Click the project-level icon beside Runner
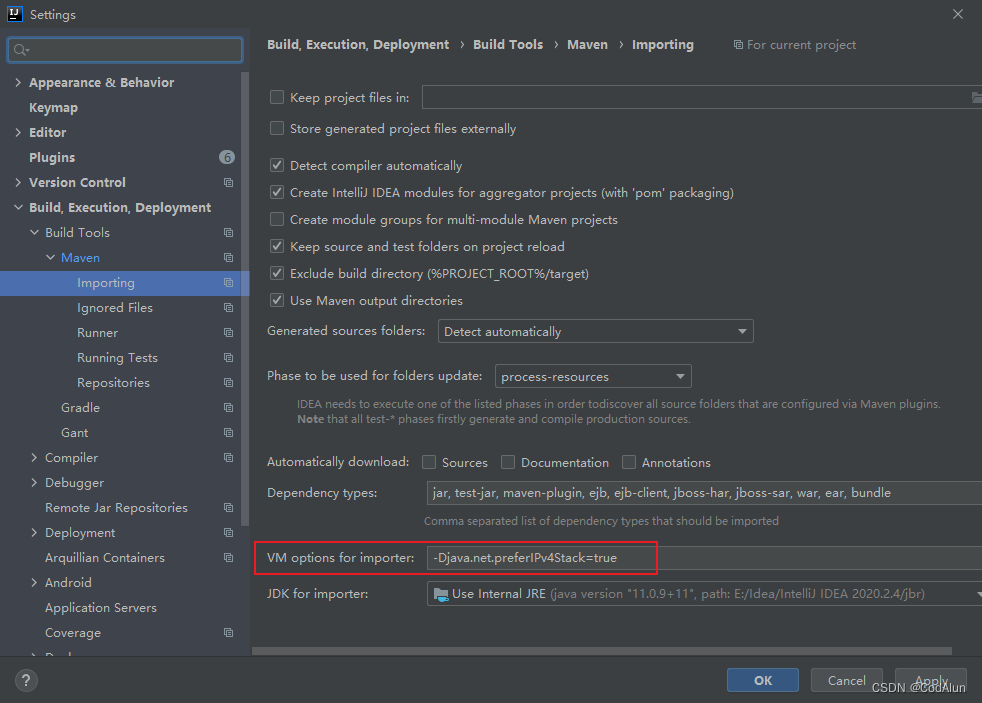 (x=229, y=333)
